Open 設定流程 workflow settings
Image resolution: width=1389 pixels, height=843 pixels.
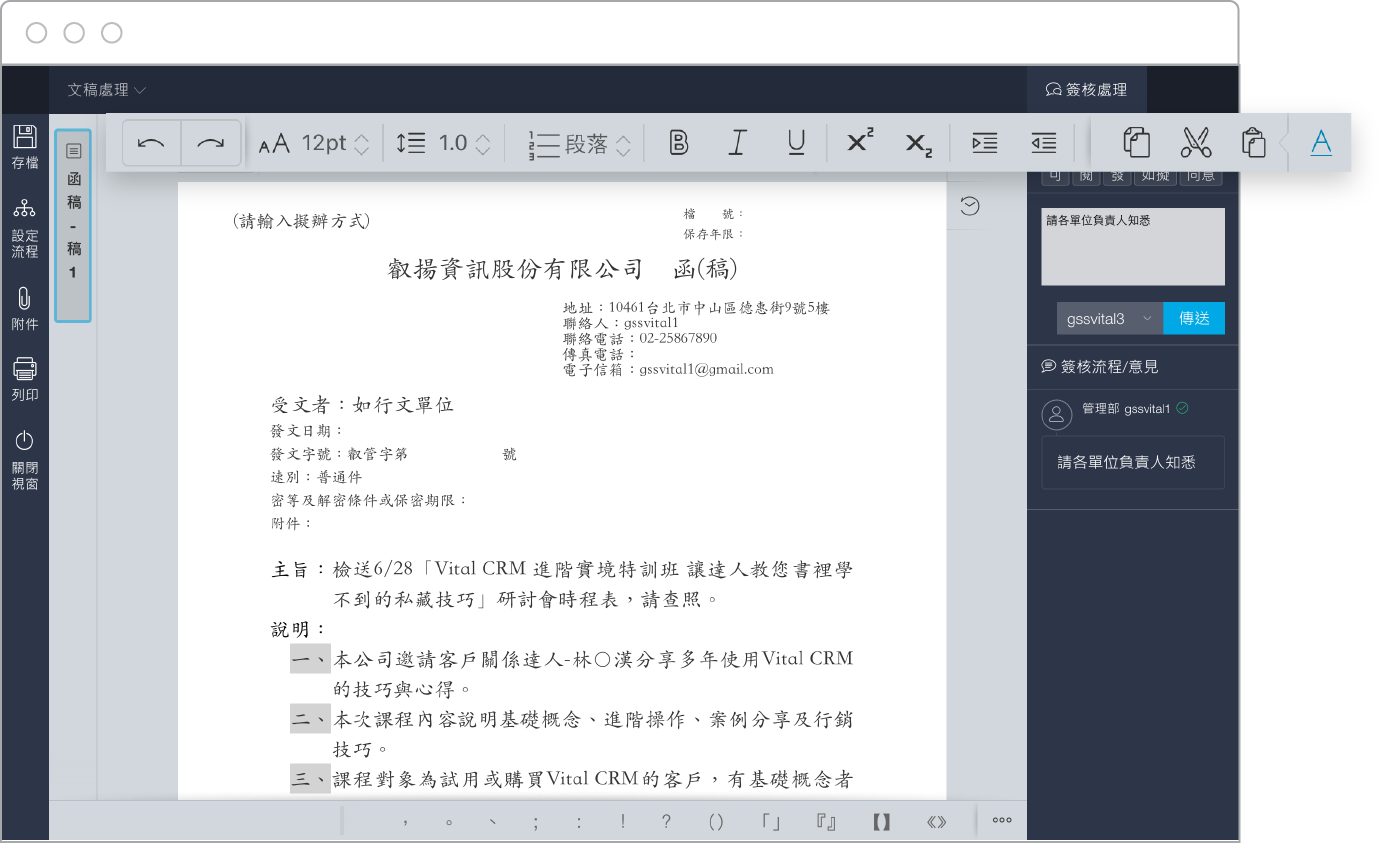coord(25,228)
